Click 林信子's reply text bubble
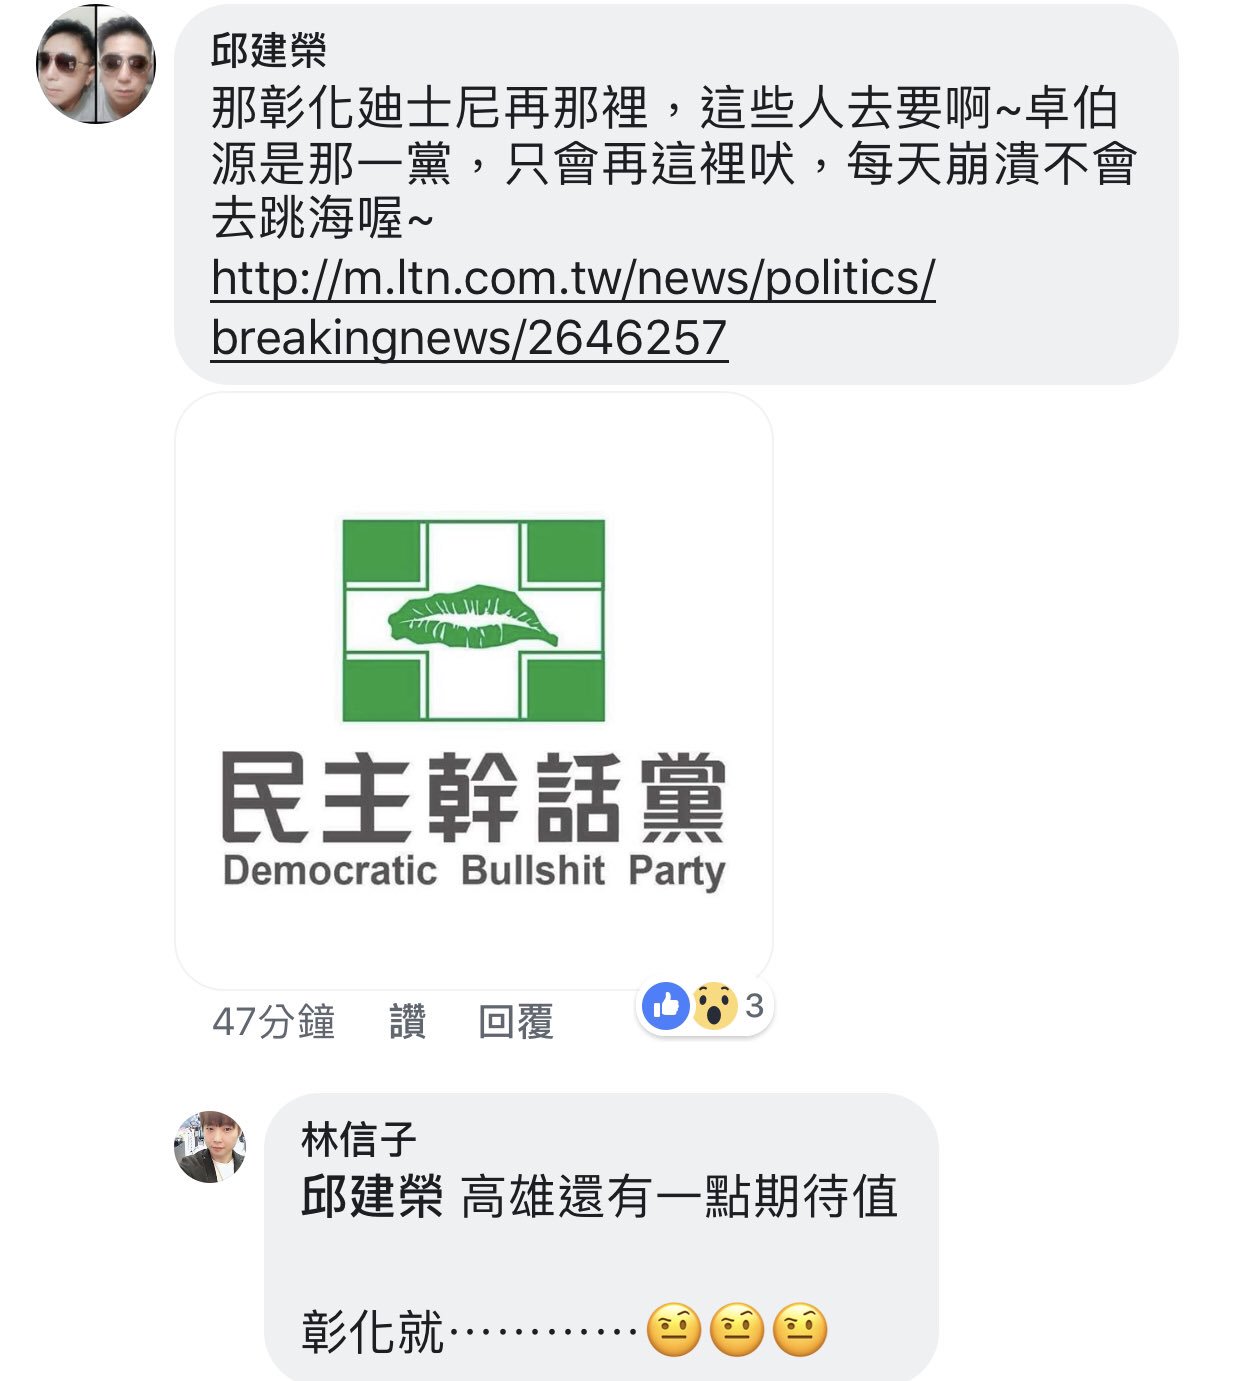This screenshot has width=1242, height=1381. [602, 1237]
